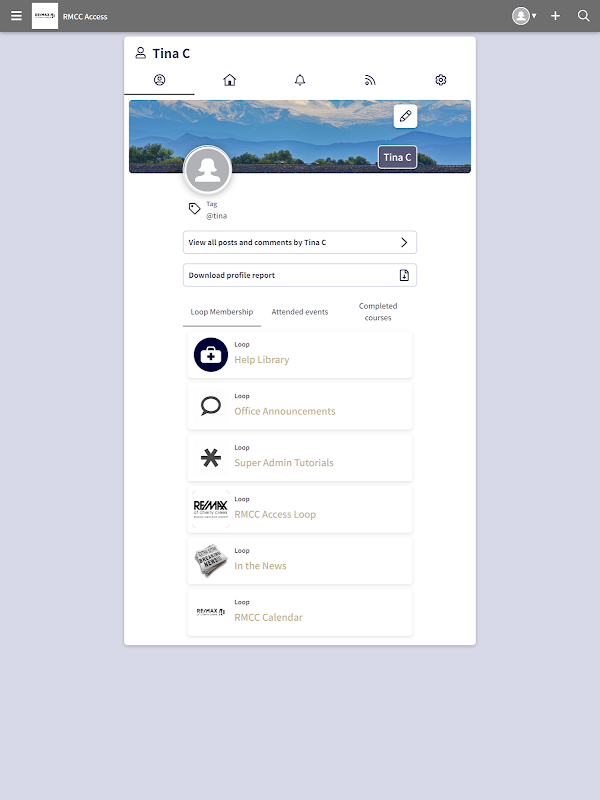Viewport: 600px width, 800px height.
Task: Open the Office Announcements loop
Action: tap(300, 406)
